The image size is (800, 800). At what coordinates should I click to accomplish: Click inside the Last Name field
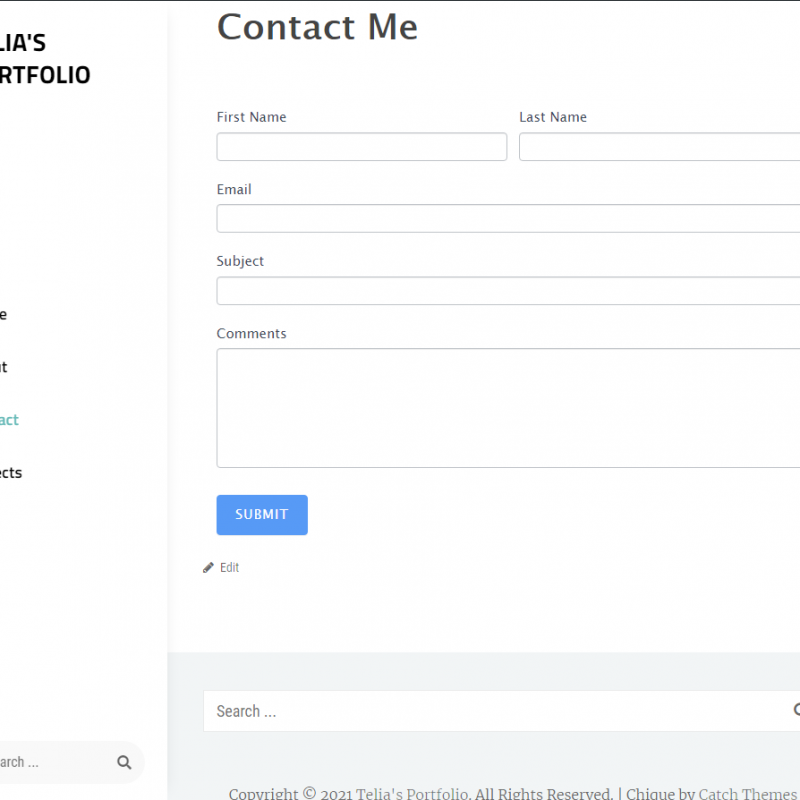(x=660, y=146)
